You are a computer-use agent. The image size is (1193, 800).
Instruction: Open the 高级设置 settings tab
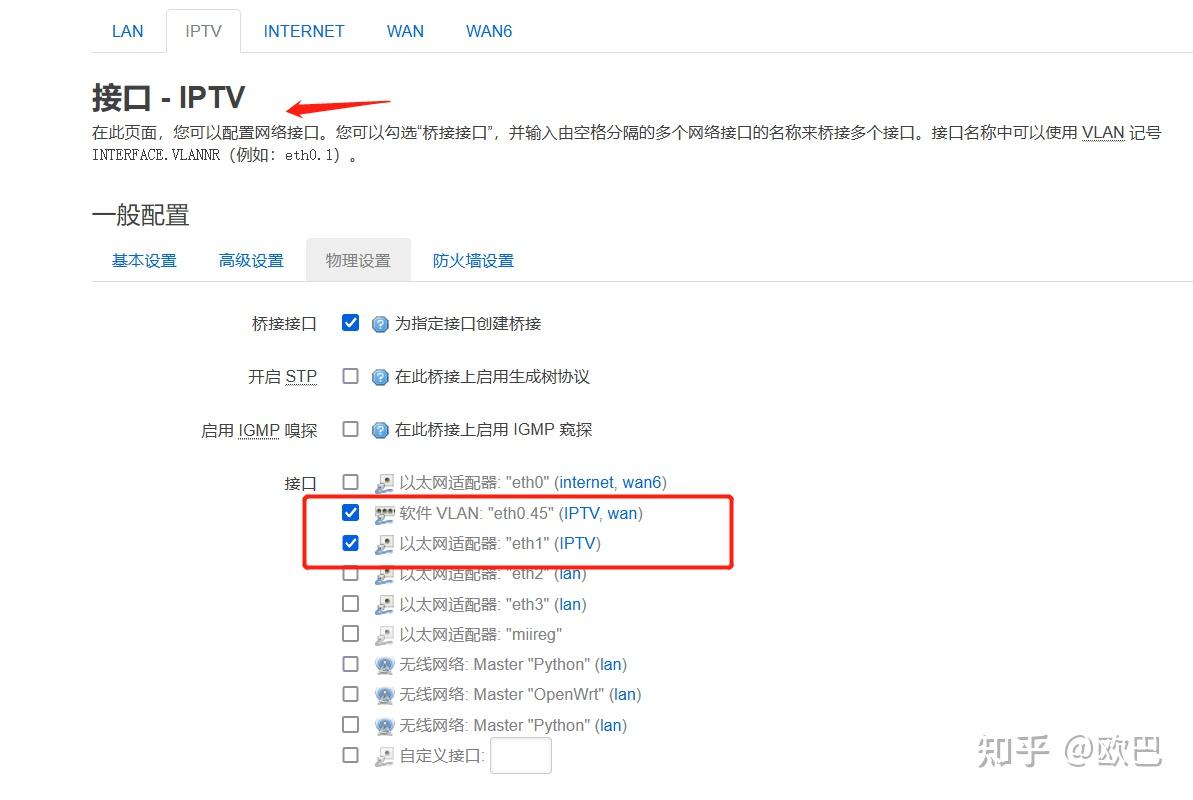250,259
